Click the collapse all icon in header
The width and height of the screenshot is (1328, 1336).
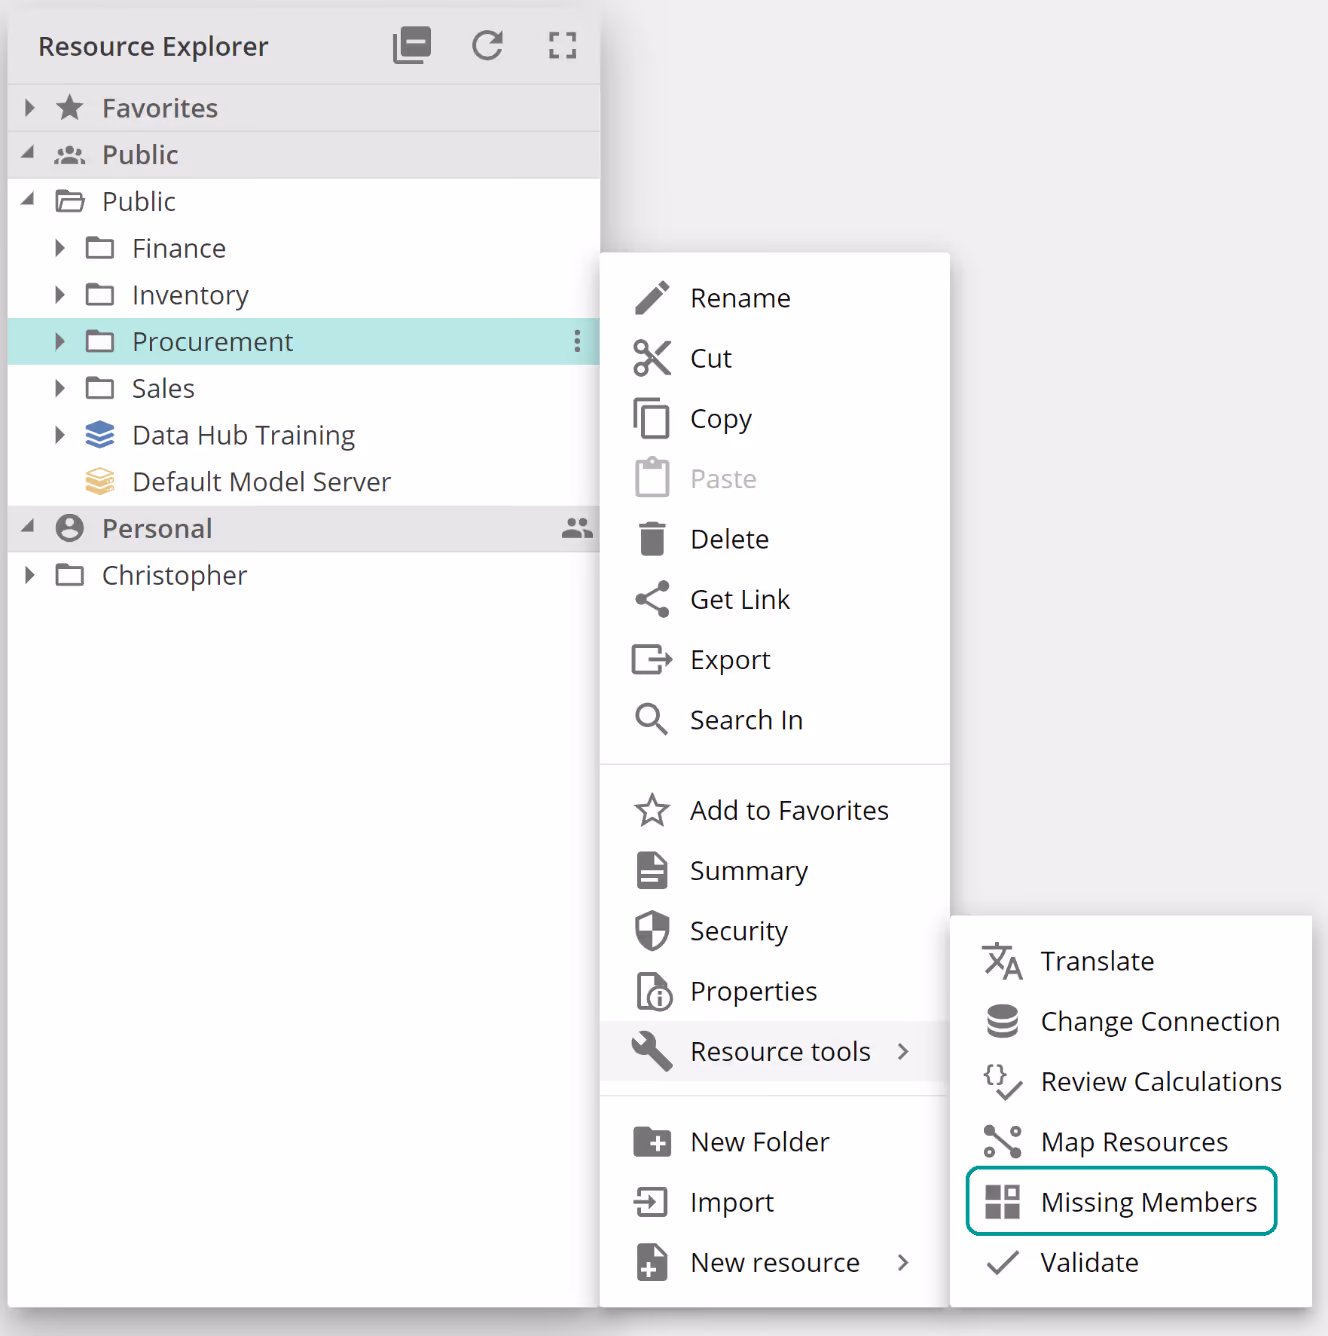[412, 46]
